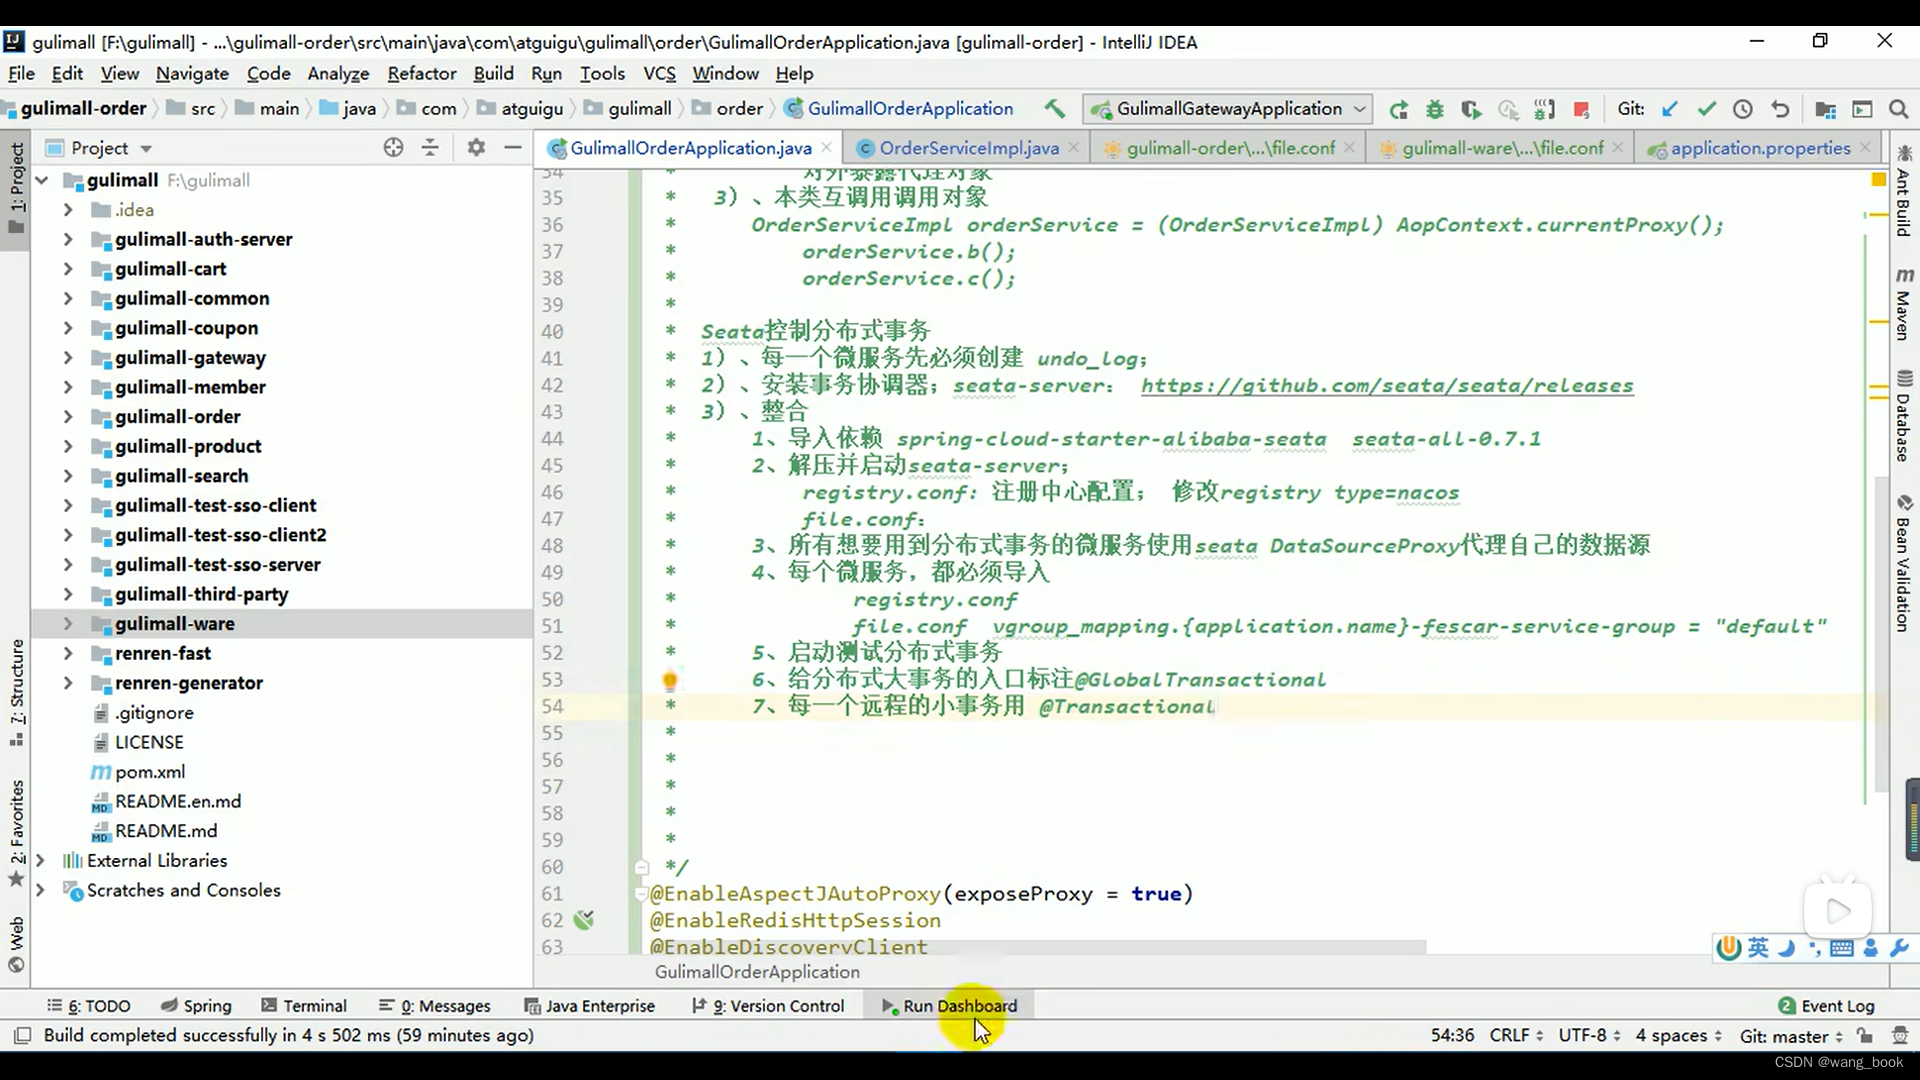
Task: Click intention lightbulb on line 53
Action: coord(670,680)
